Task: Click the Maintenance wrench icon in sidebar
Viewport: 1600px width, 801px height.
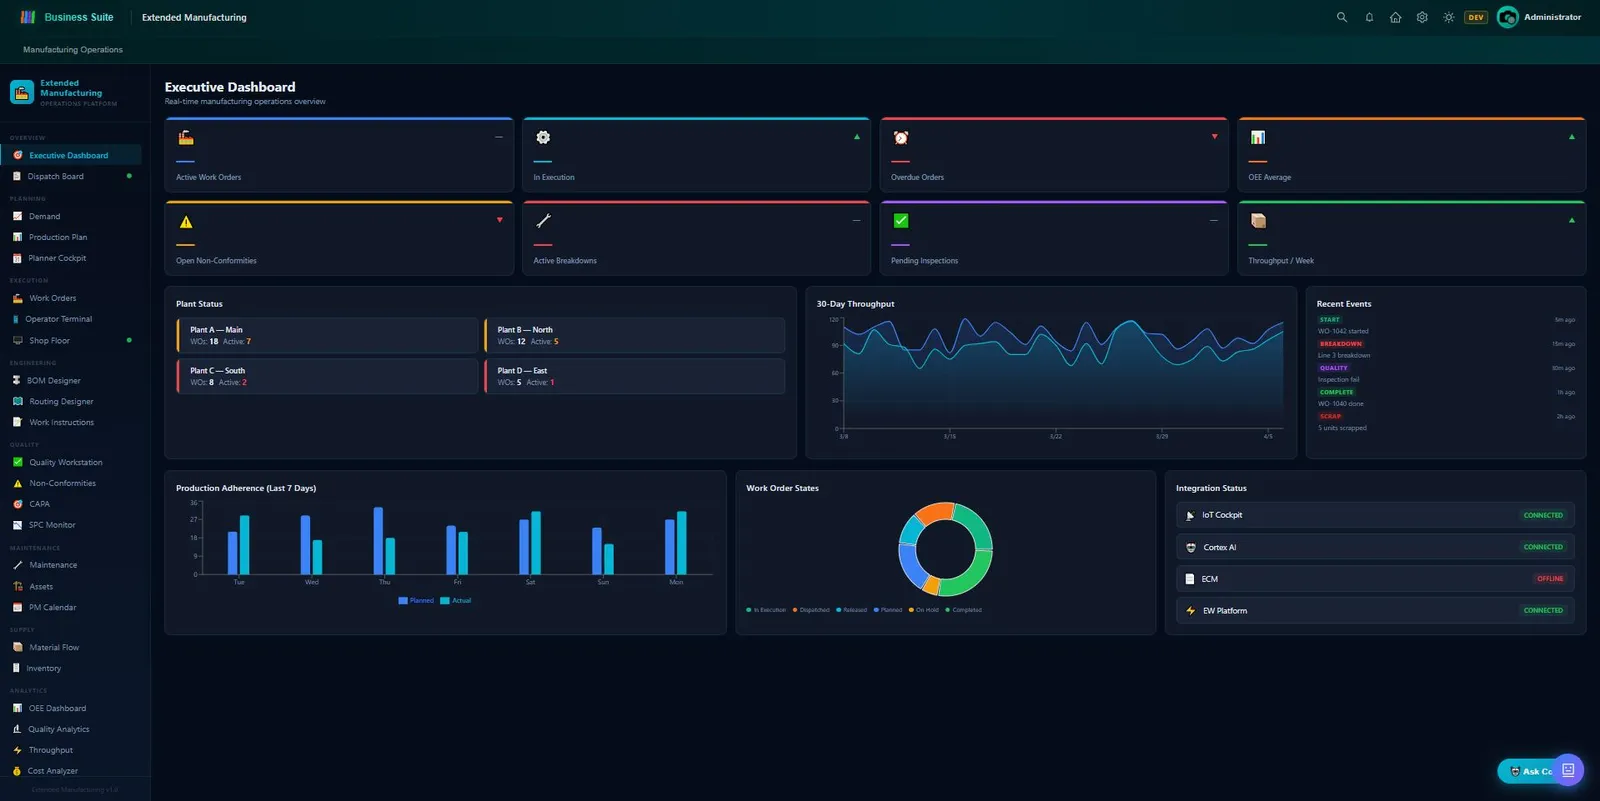Action: [x=17, y=565]
